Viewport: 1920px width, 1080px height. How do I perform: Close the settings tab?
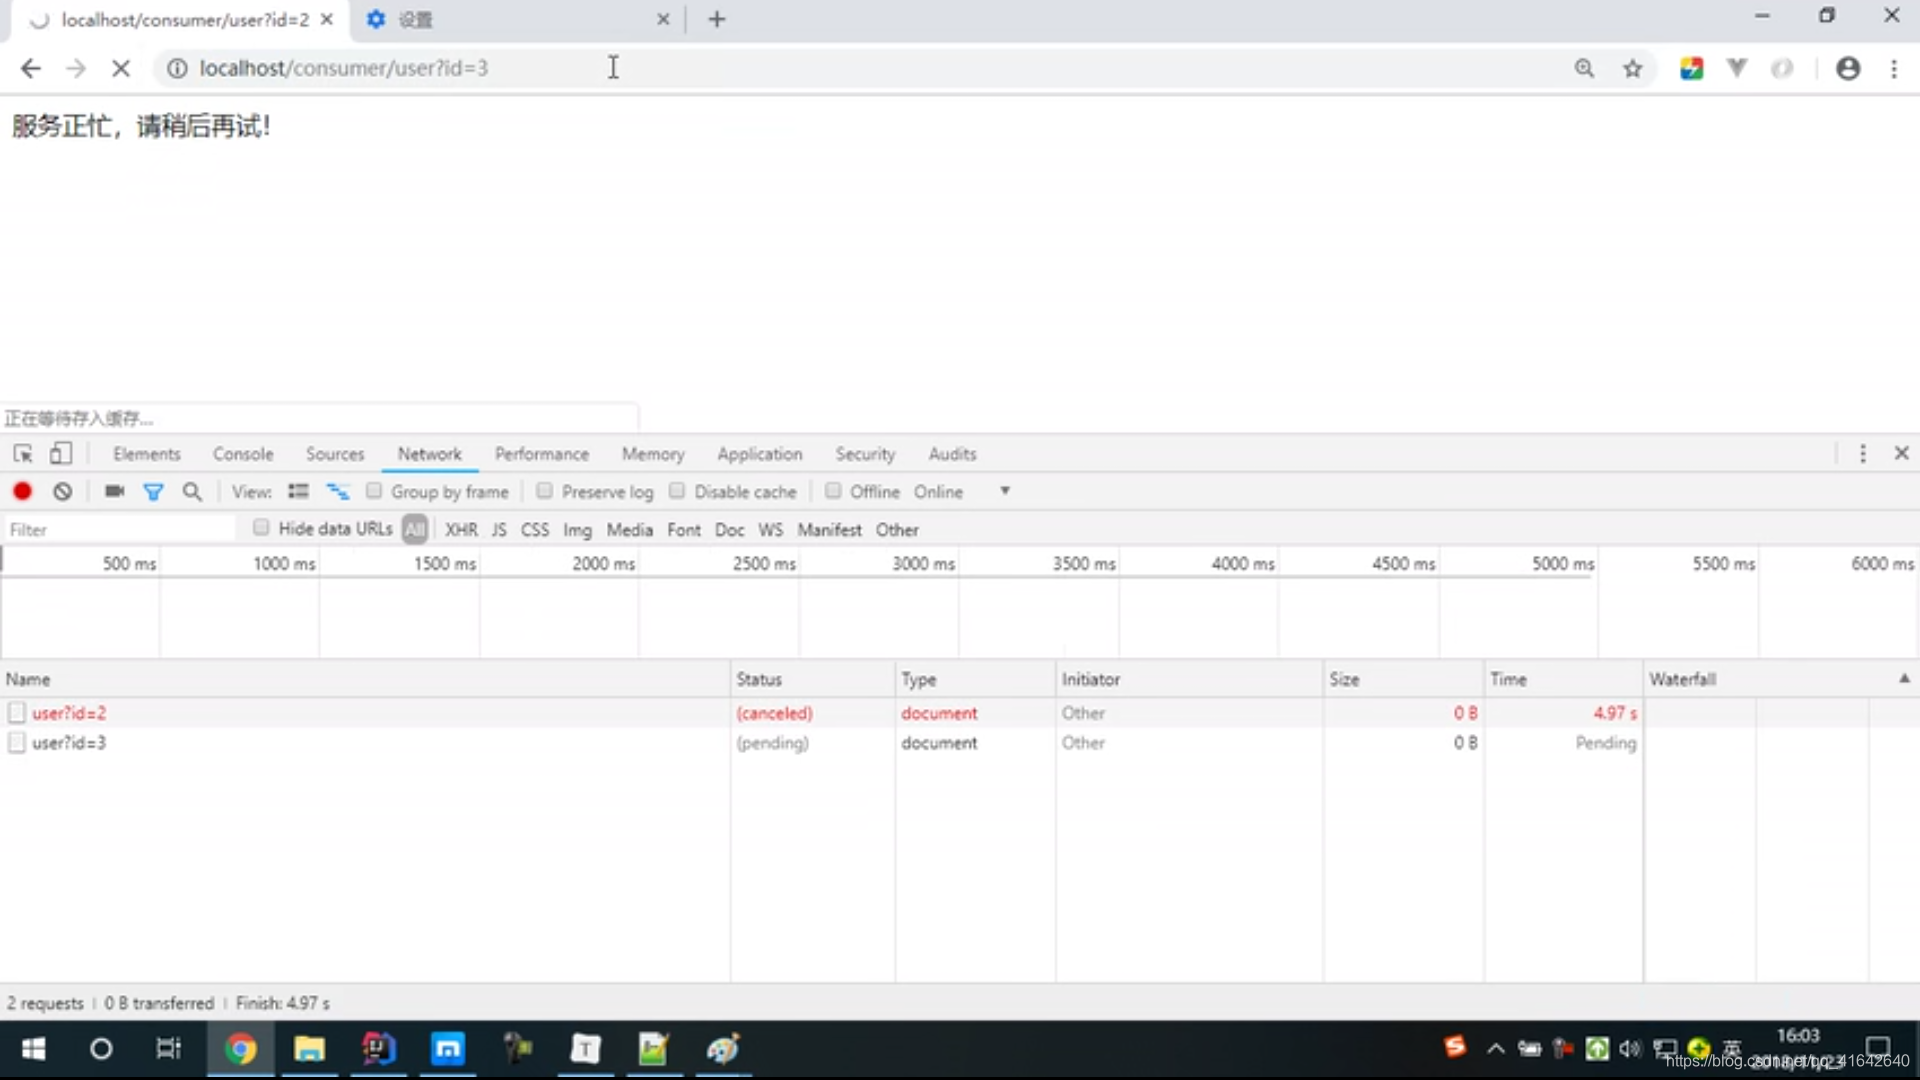[x=663, y=19]
